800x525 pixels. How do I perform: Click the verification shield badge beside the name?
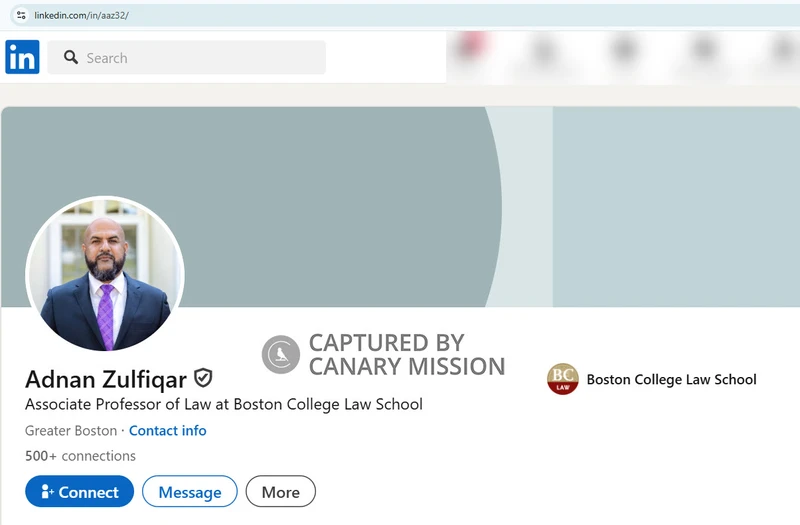tap(203, 378)
